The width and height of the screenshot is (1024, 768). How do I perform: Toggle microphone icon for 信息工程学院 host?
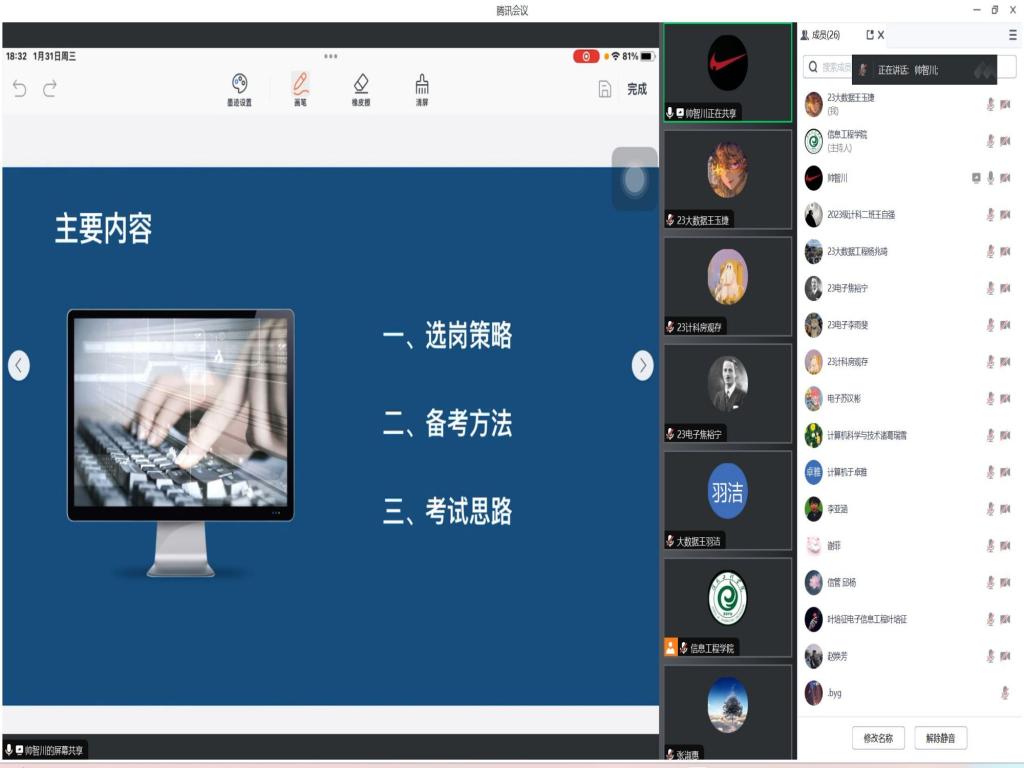(x=990, y=141)
